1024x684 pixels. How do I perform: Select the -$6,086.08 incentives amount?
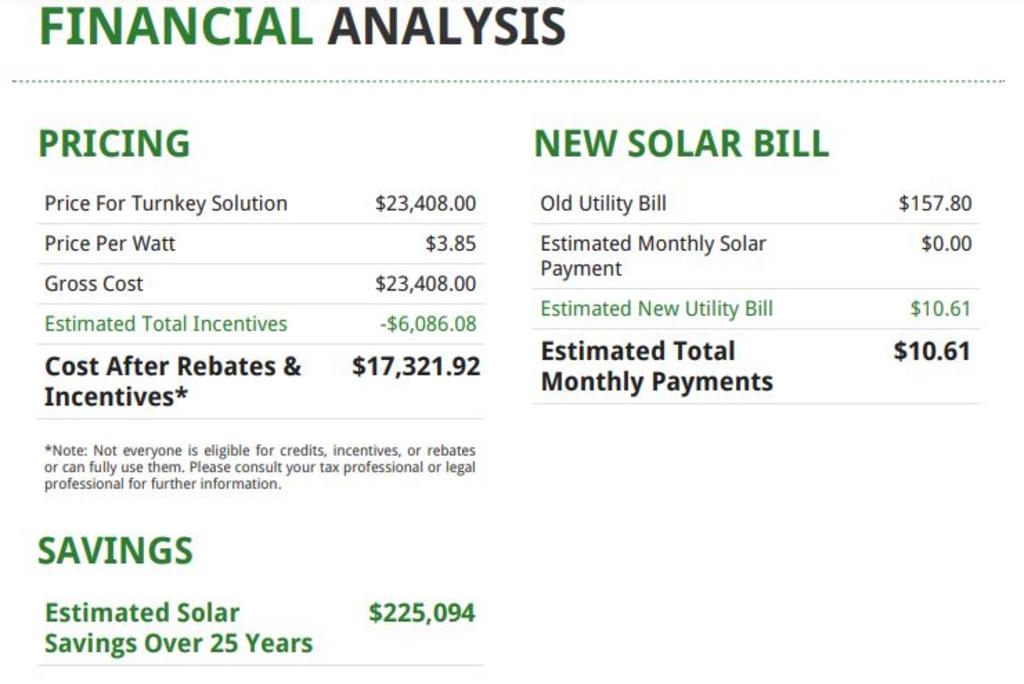click(x=428, y=324)
